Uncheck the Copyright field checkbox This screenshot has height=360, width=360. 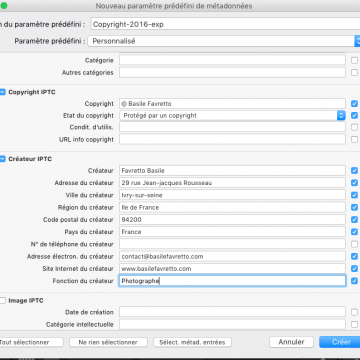point(354,104)
